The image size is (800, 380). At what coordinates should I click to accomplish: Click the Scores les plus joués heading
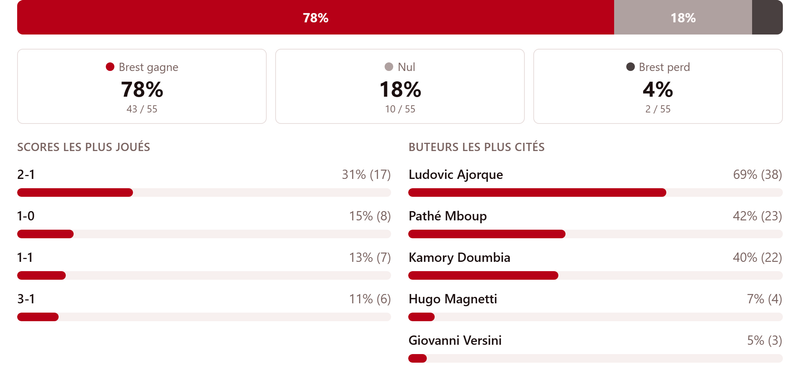(84, 147)
